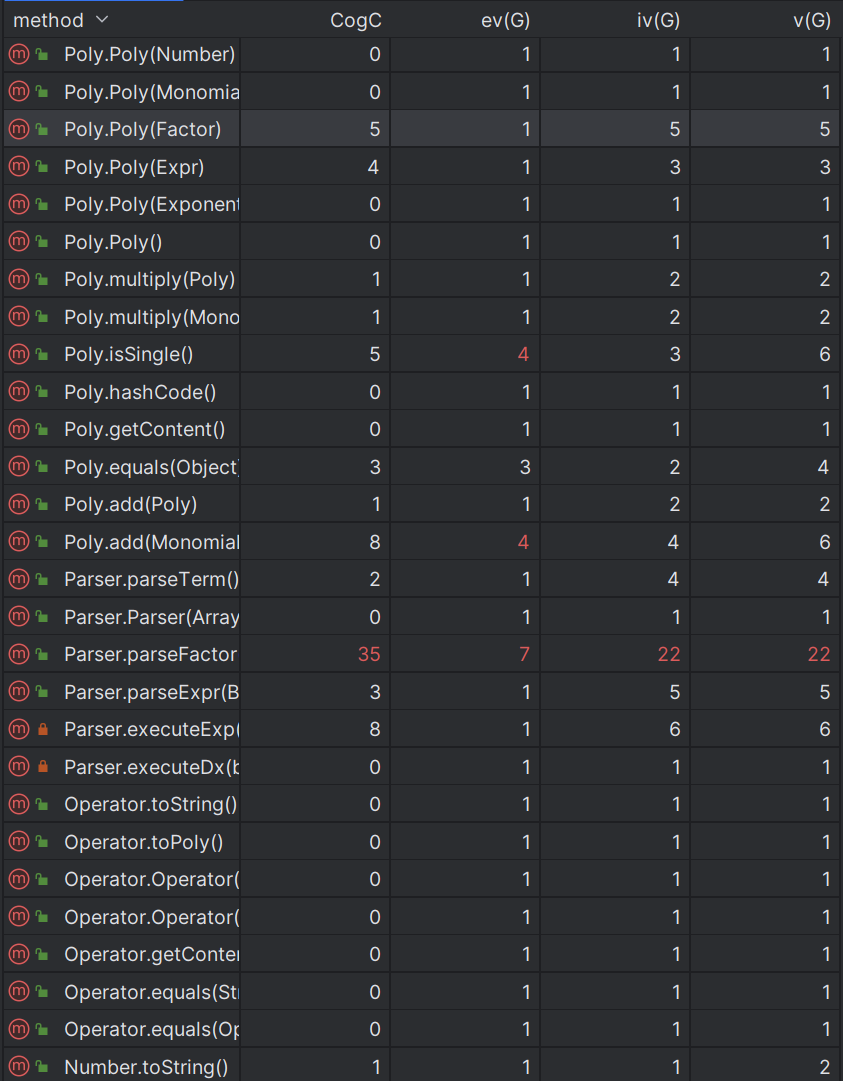843x1081 pixels.
Task: Click method icon beside Parser.parseFactor
Action: pos(19,654)
